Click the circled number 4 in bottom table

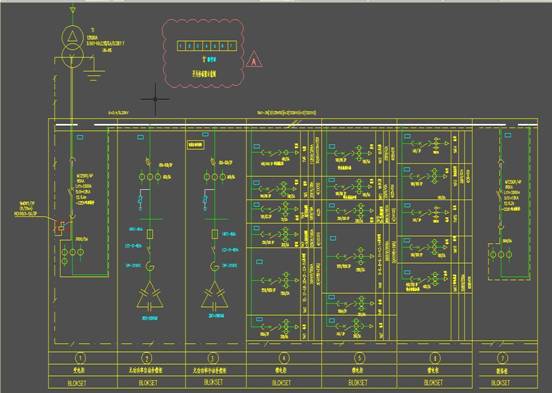tap(284, 358)
